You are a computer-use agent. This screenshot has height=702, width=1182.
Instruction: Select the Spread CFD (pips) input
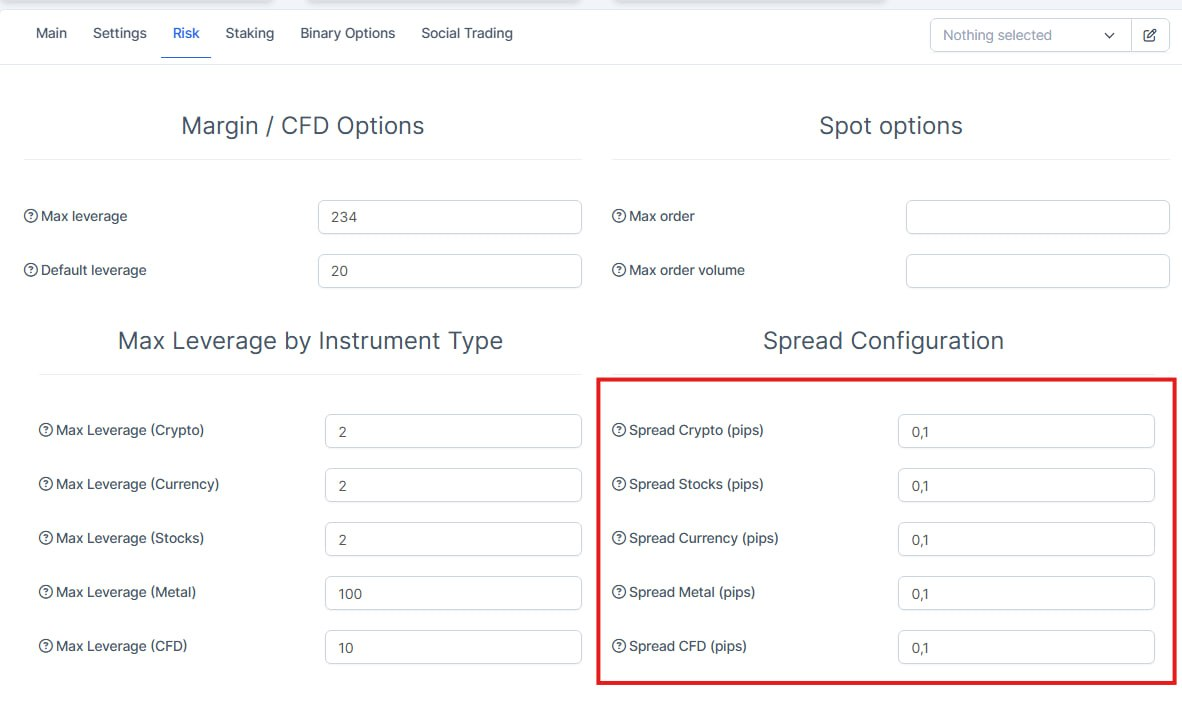click(x=1026, y=647)
